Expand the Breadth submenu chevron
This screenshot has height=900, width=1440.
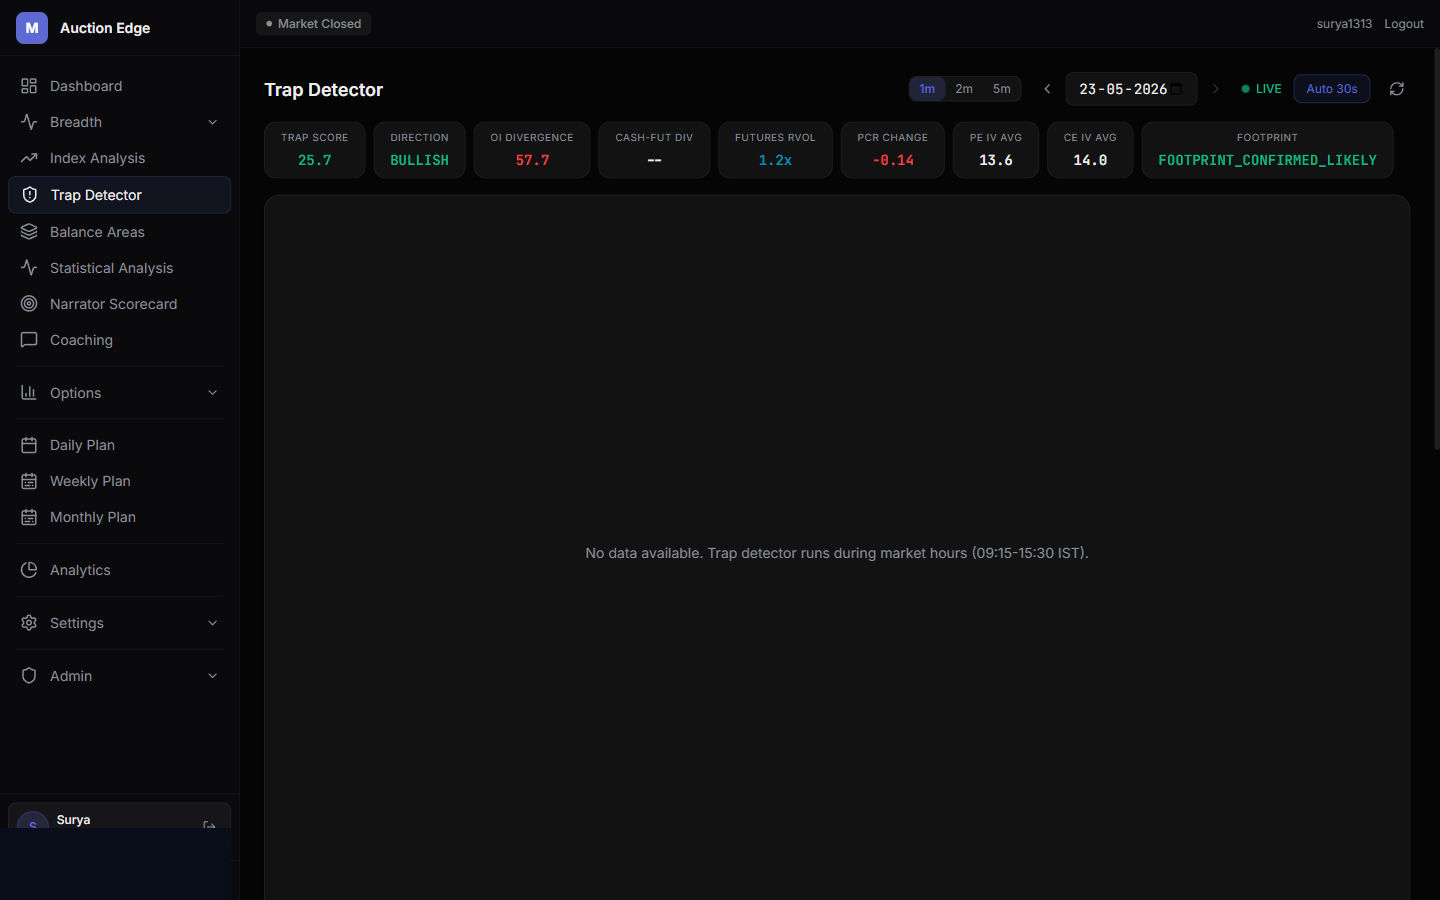point(213,122)
